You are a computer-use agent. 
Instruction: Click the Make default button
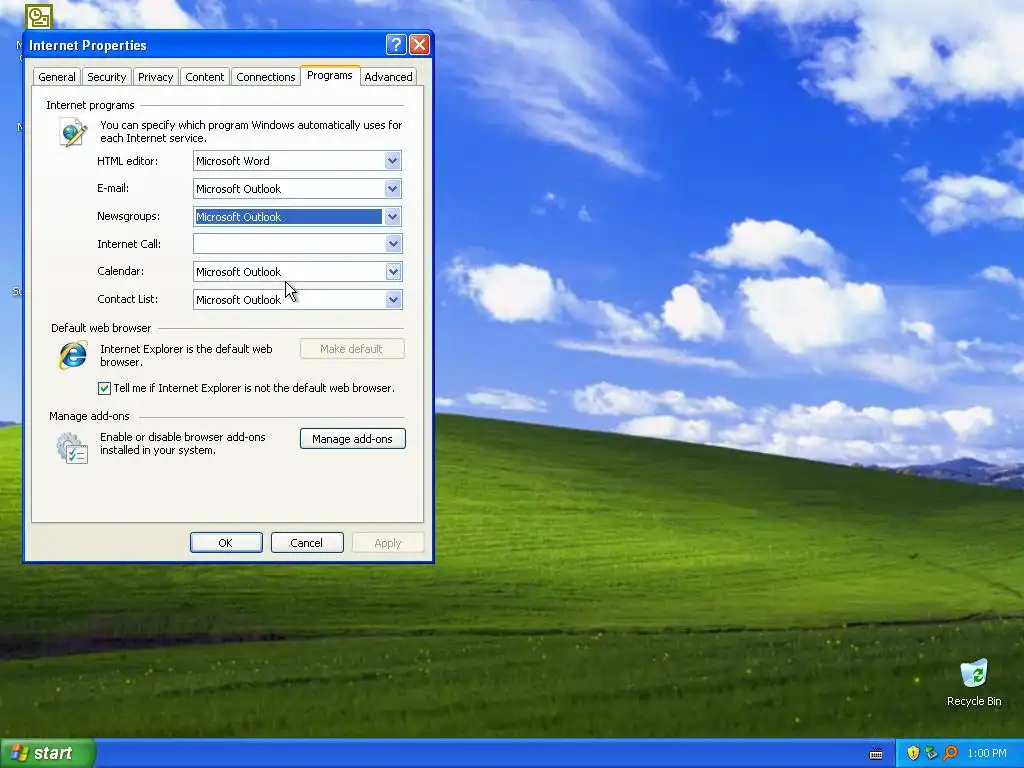point(352,349)
